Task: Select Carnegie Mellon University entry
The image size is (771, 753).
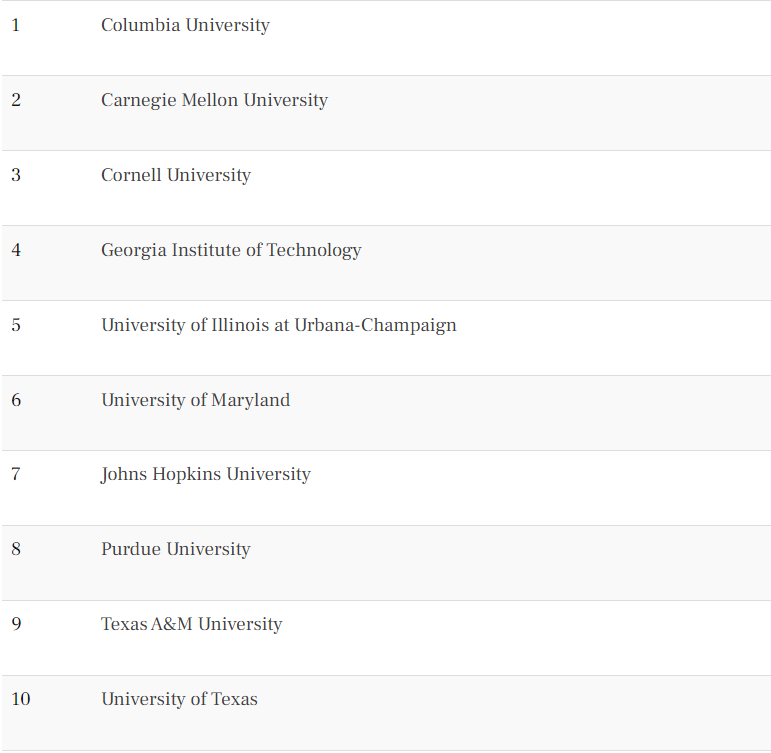Action: point(214,100)
